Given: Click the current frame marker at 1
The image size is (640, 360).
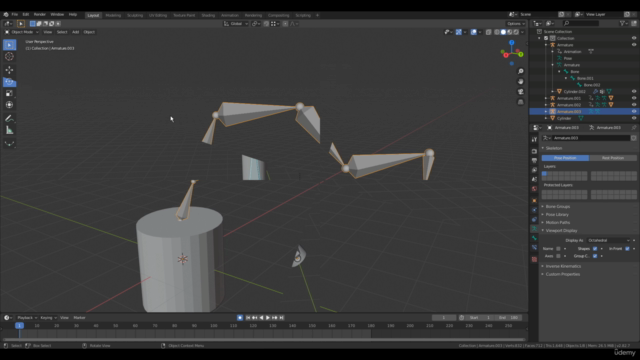Looking at the screenshot, I should pyautogui.click(x=19, y=326).
